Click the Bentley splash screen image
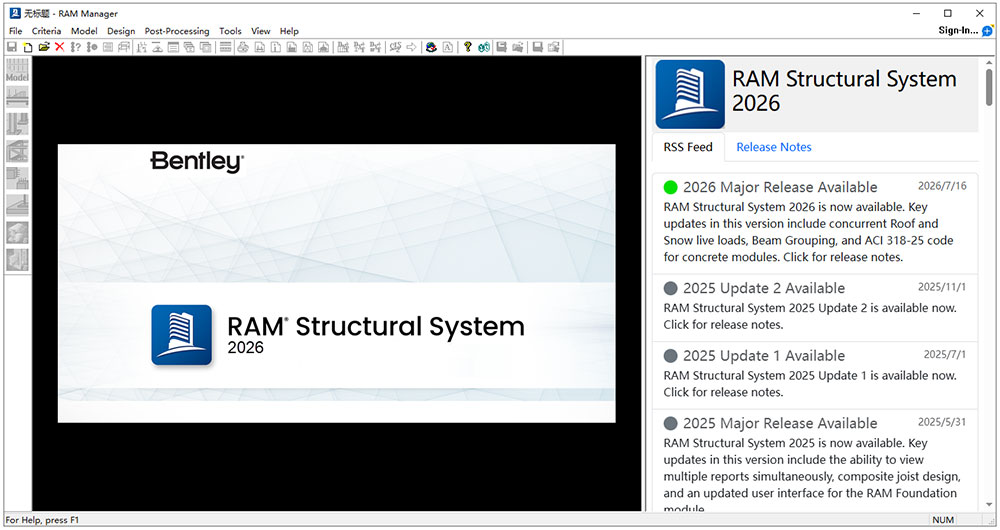This screenshot has height=530, width=1000. tap(337, 283)
